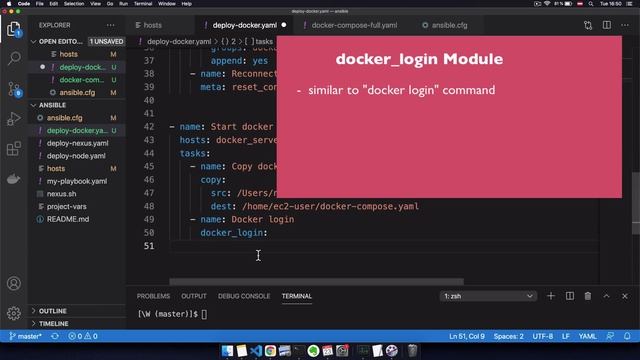This screenshot has height=360, width=640.
Task: Open the Accounts icon in activity bar
Action: (14, 283)
